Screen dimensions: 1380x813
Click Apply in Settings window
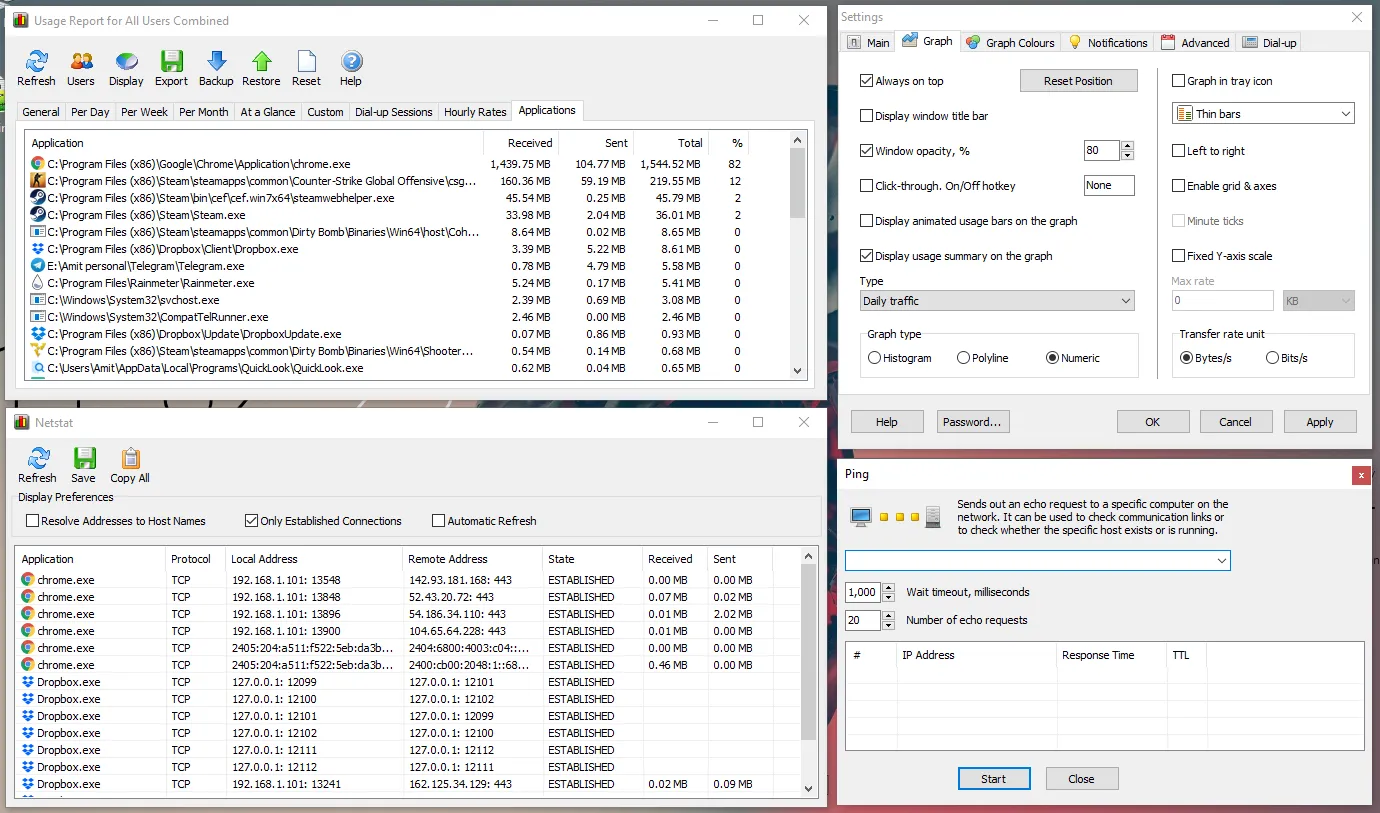pyautogui.click(x=1320, y=422)
